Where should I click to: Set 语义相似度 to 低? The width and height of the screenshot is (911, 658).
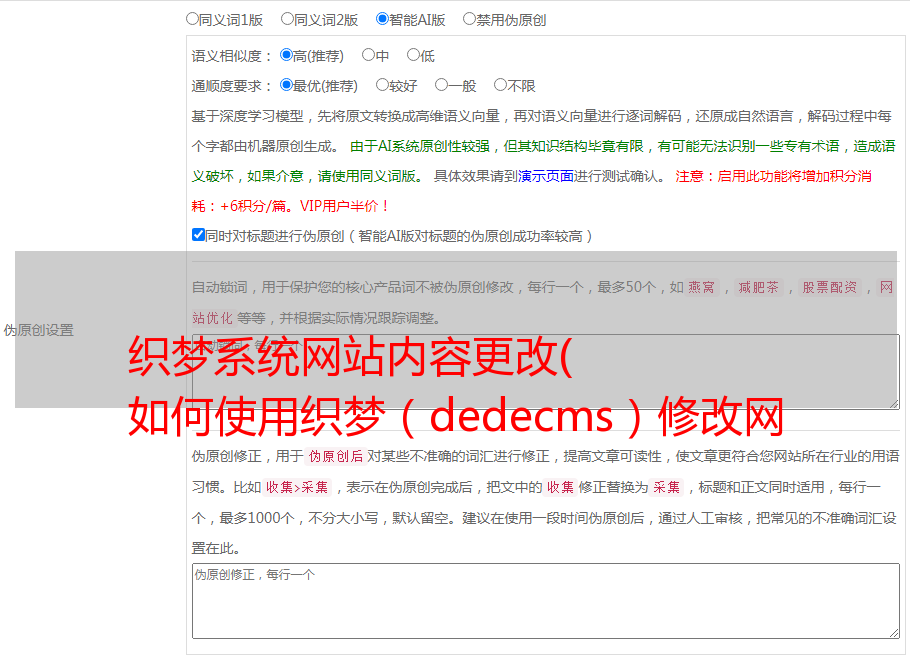pos(413,55)
